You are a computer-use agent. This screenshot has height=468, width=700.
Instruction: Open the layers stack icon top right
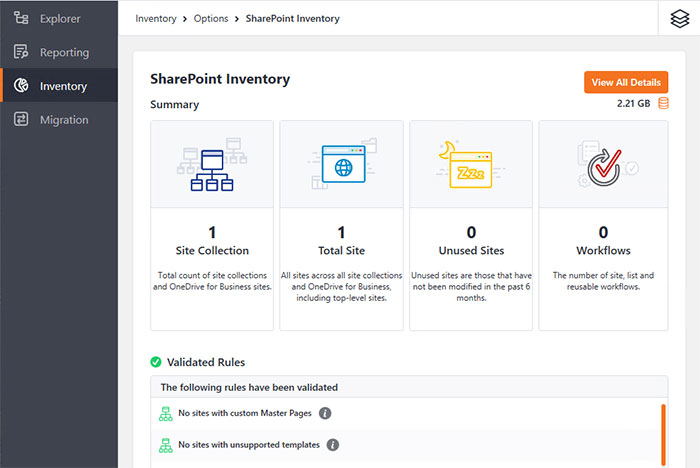point(679,19)
